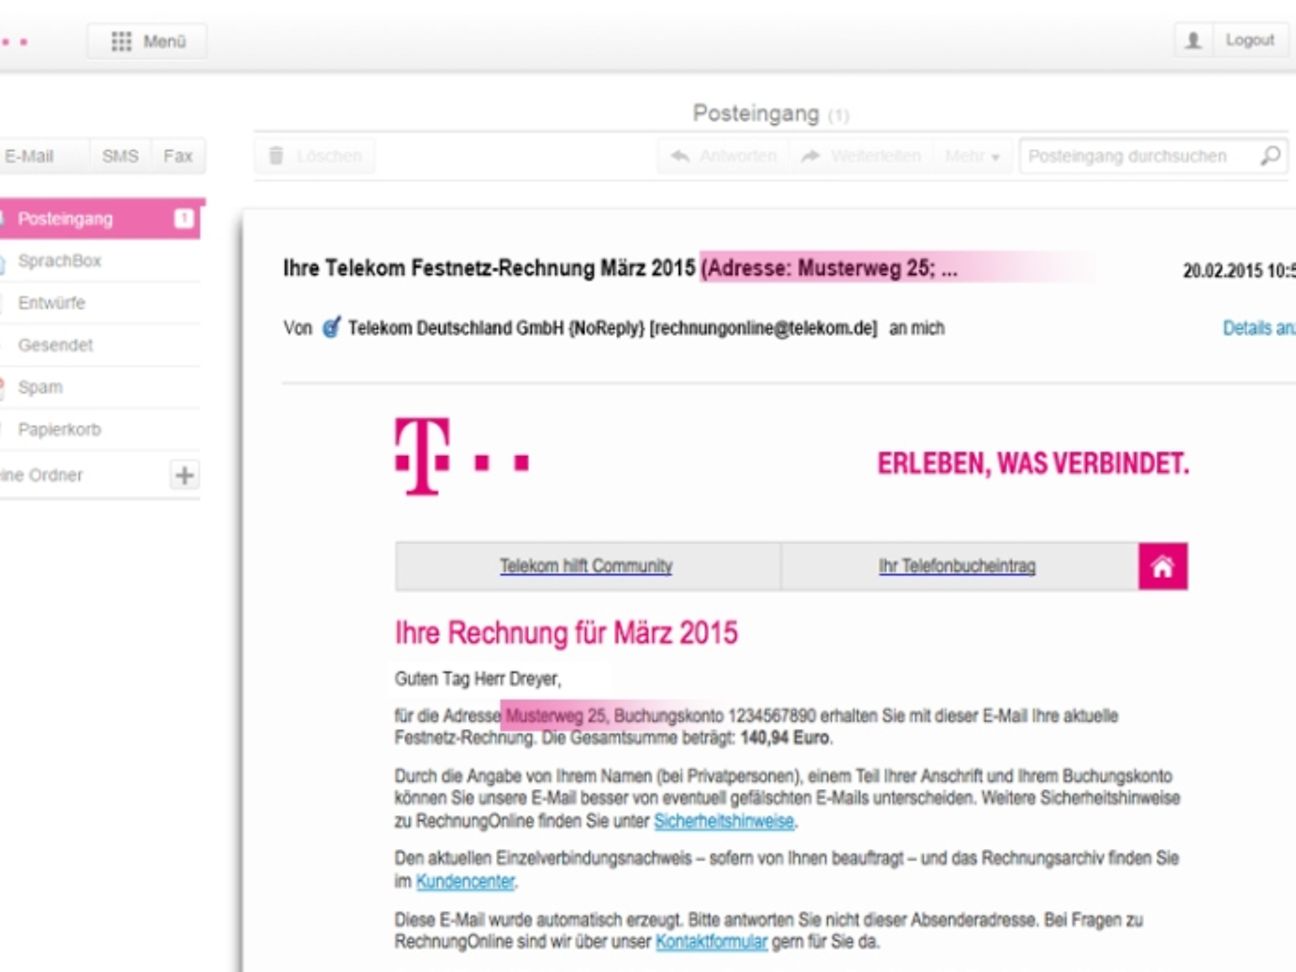This screenshot has height=972, width=1296.
Task: Click the search magnifier icon
Action: pyautogui.click(x=1270, y=156)
